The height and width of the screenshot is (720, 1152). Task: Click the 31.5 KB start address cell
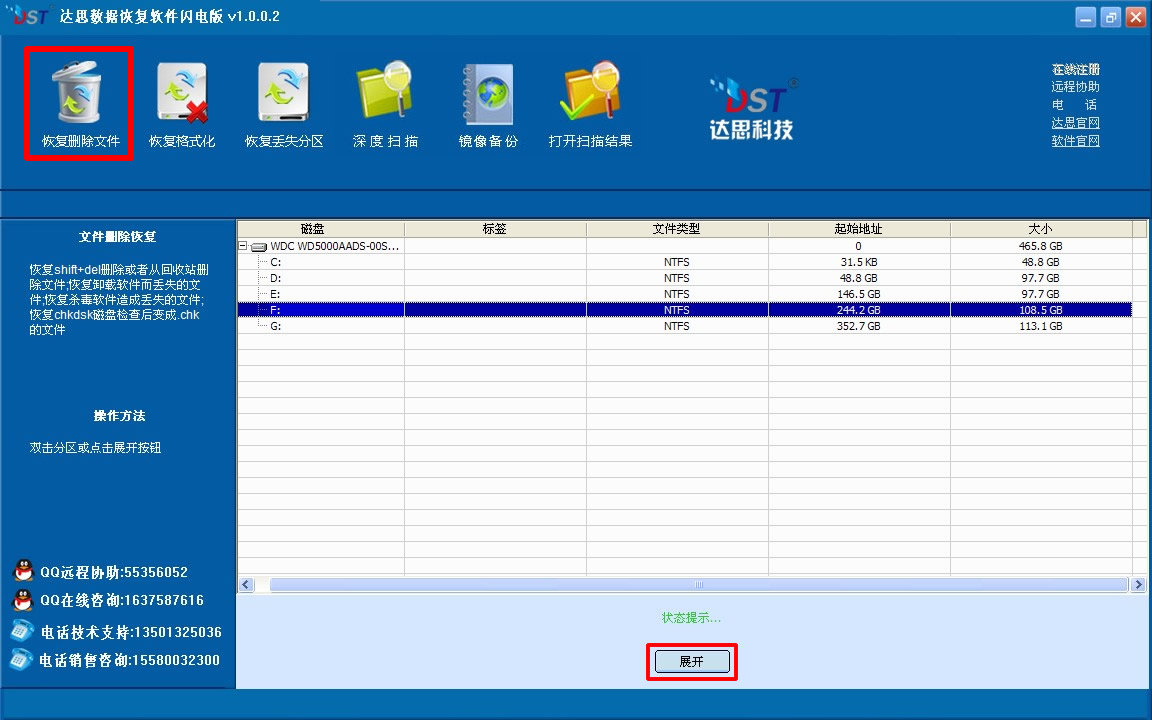pyautogui.click(x=859, y=262)
